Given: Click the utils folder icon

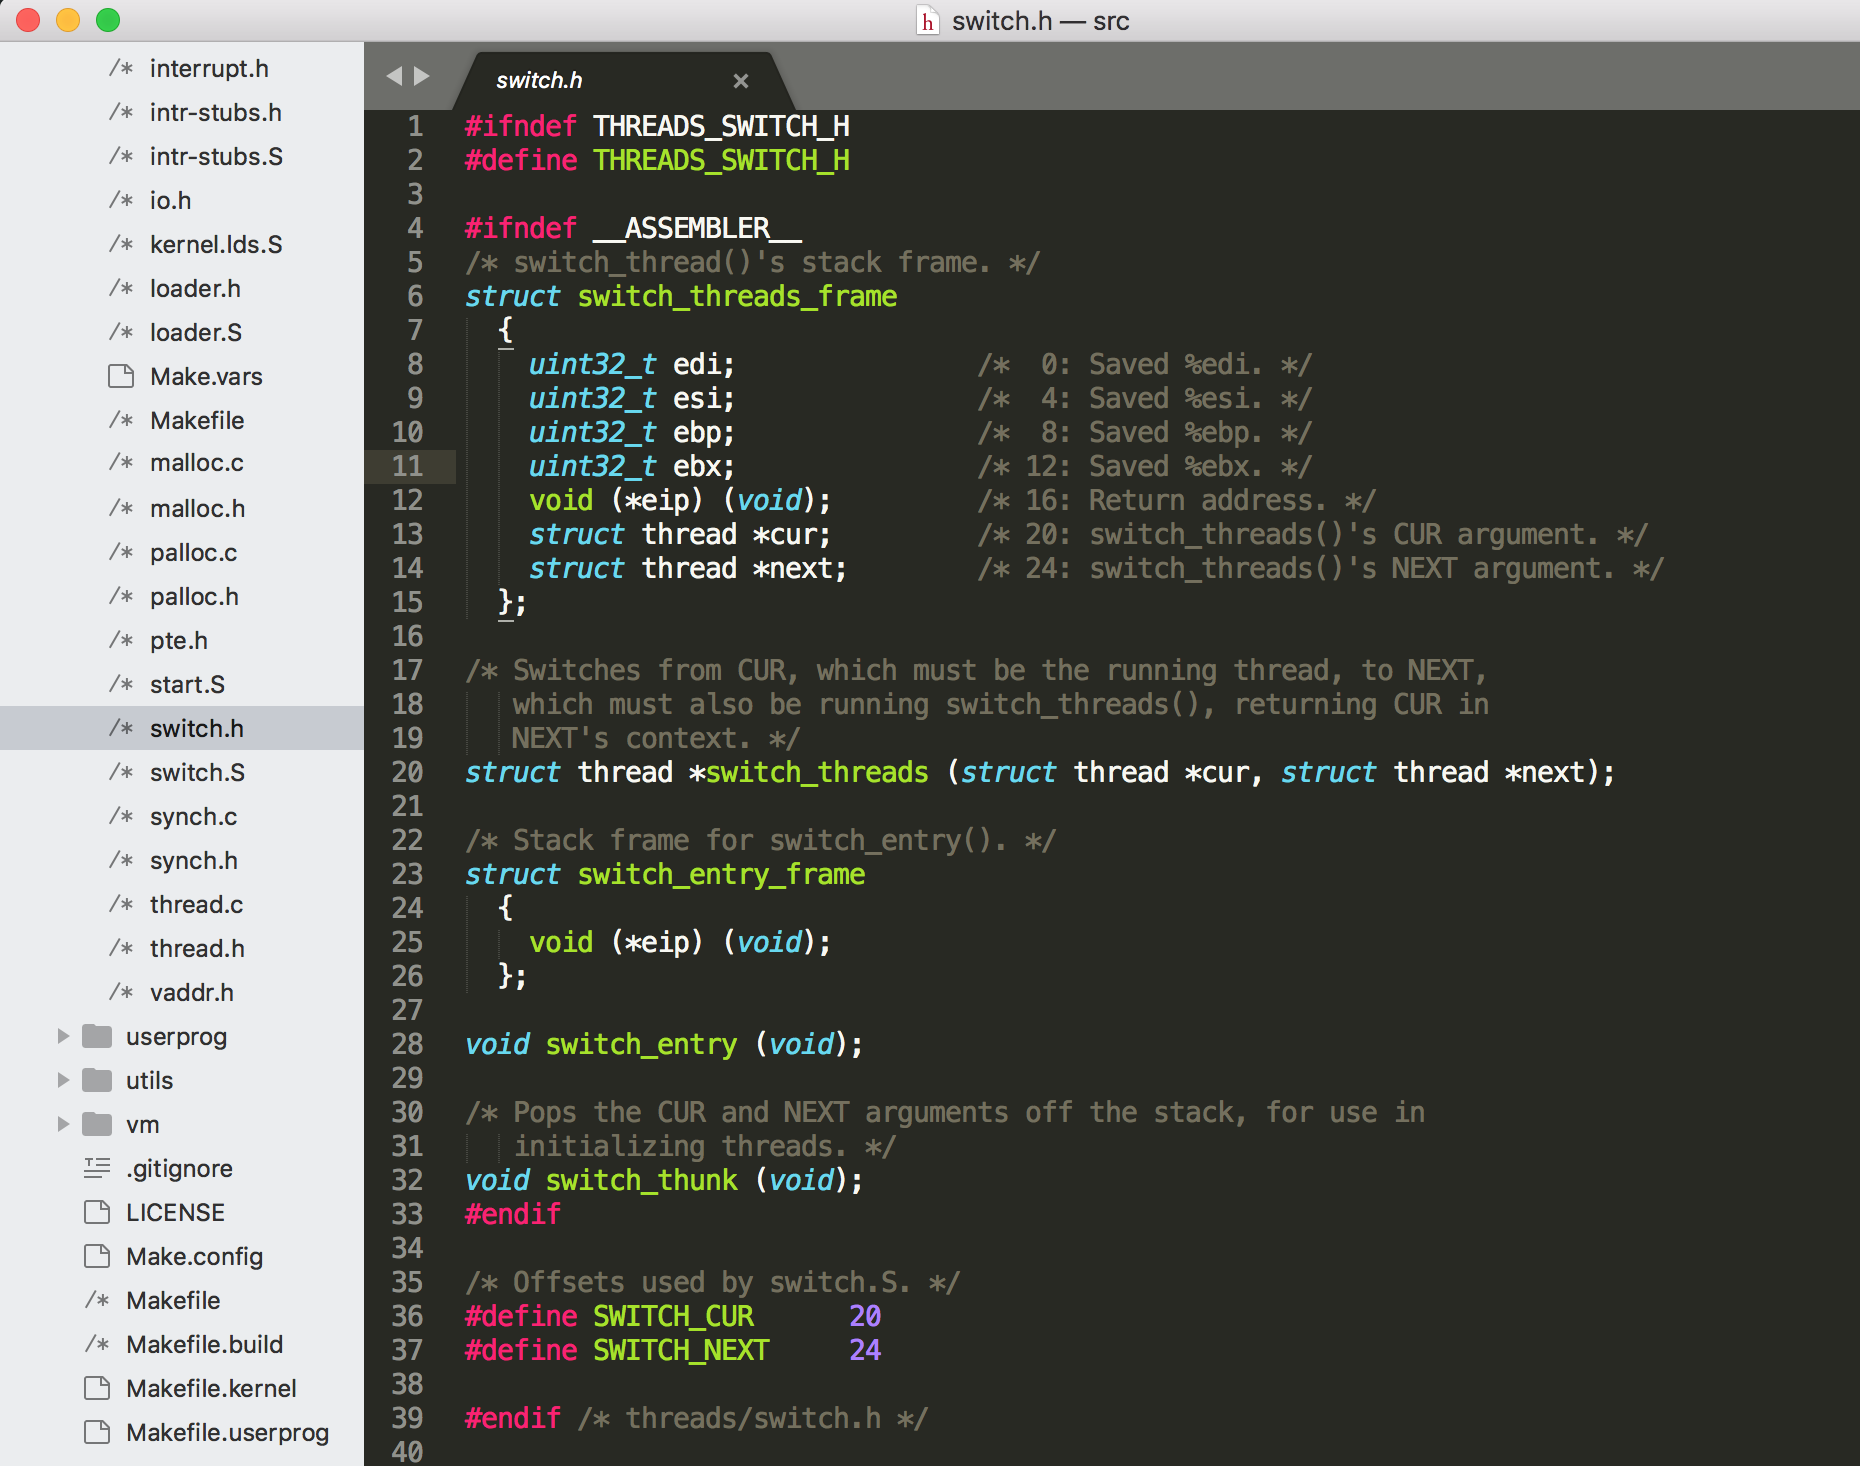Looking at the screenshot, I should click(x=97, y=1080).
